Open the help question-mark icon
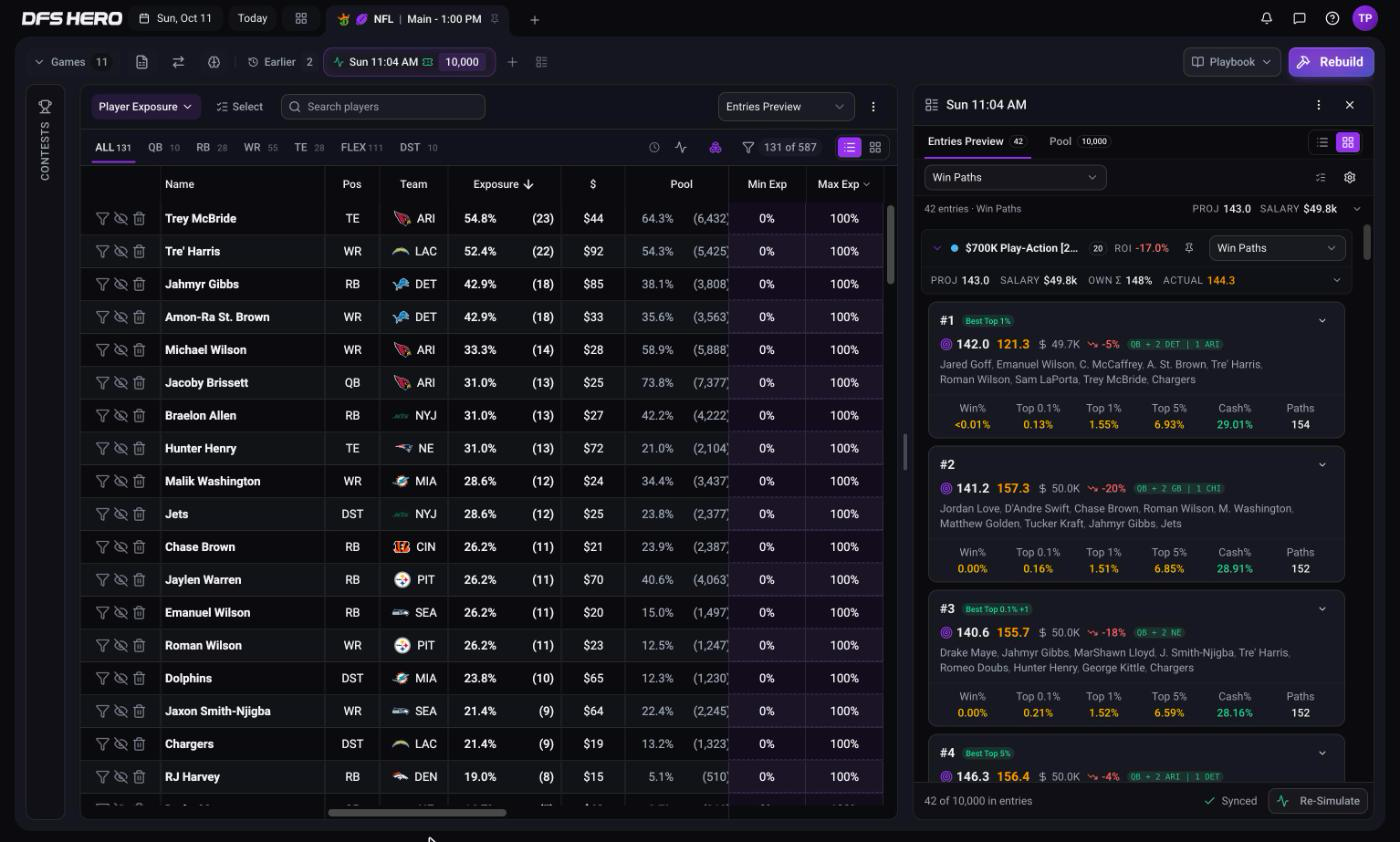 pos(1332,18)
